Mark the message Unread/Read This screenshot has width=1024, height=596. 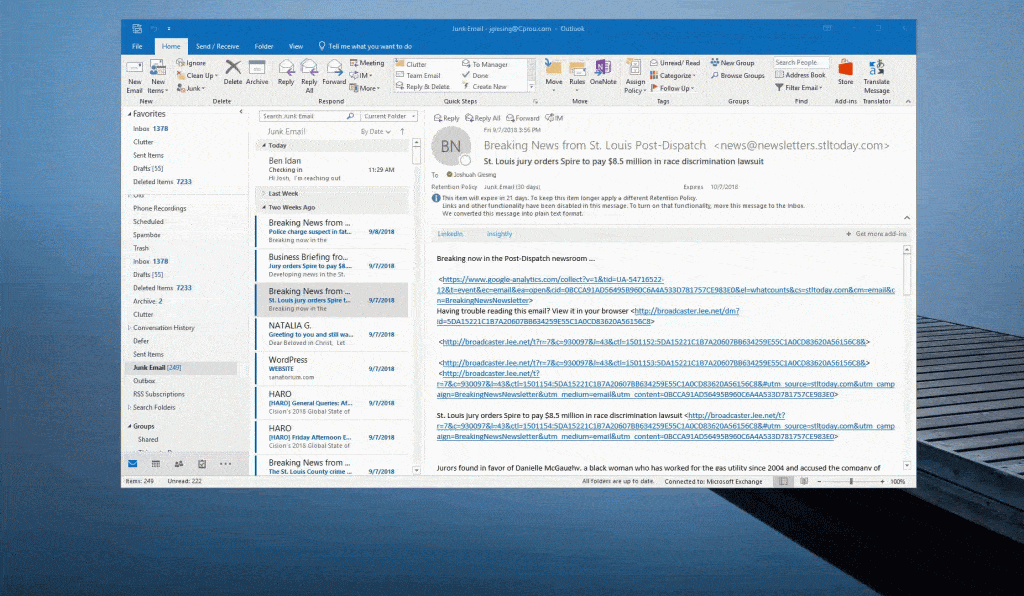coord(675,63)
